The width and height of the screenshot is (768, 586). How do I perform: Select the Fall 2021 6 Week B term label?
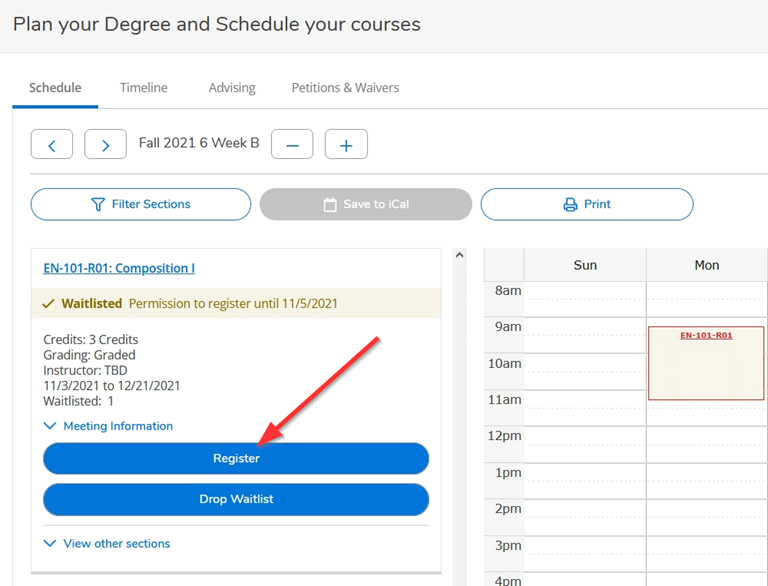click(x=199, y=143)
